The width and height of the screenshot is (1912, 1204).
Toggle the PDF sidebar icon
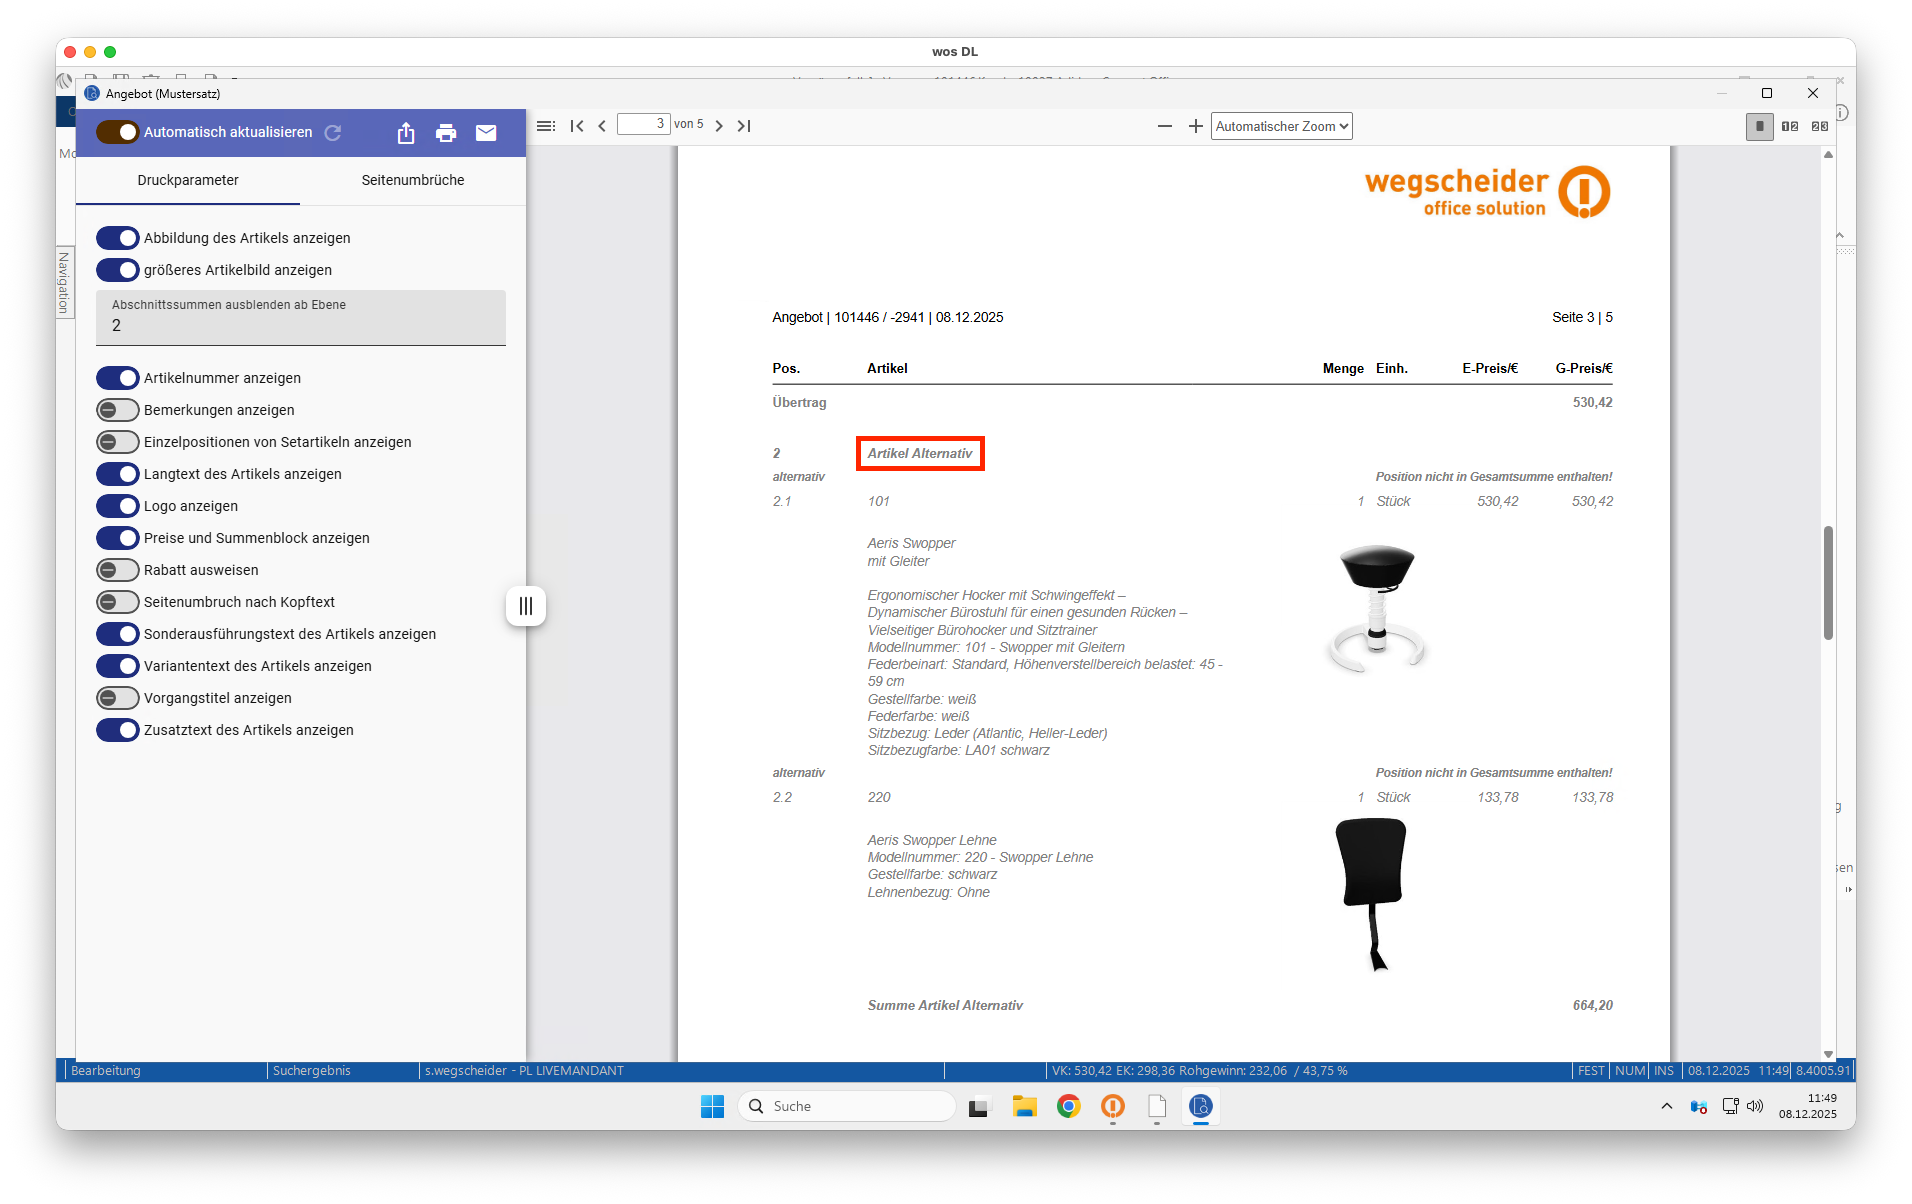[545, 126]
